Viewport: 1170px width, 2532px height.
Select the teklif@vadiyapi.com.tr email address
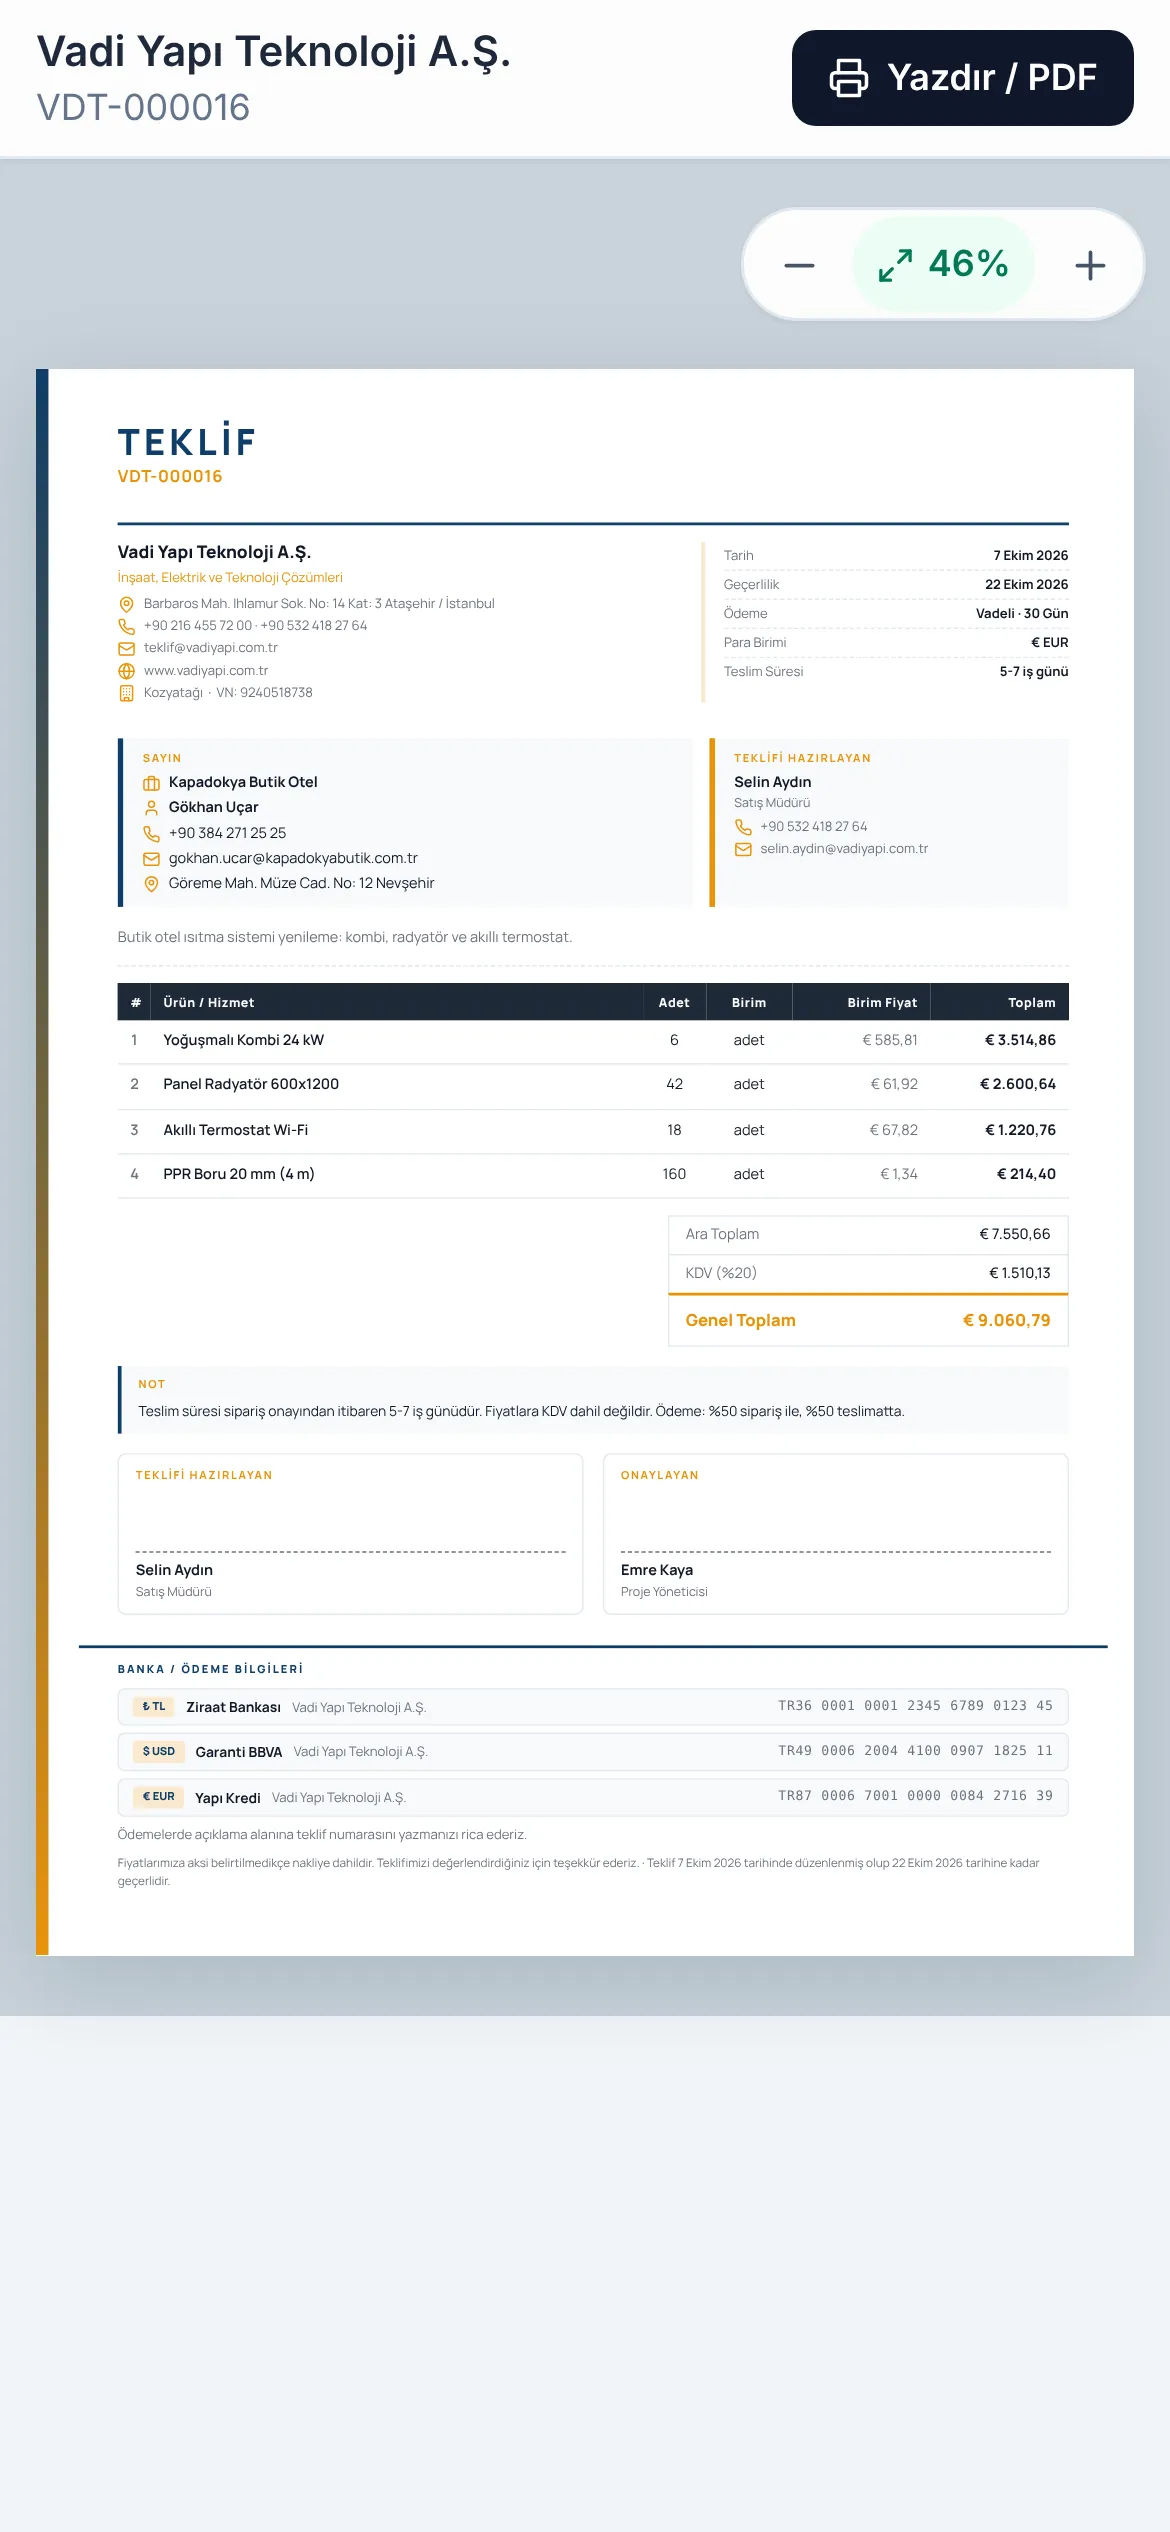[x=211, y=648]
